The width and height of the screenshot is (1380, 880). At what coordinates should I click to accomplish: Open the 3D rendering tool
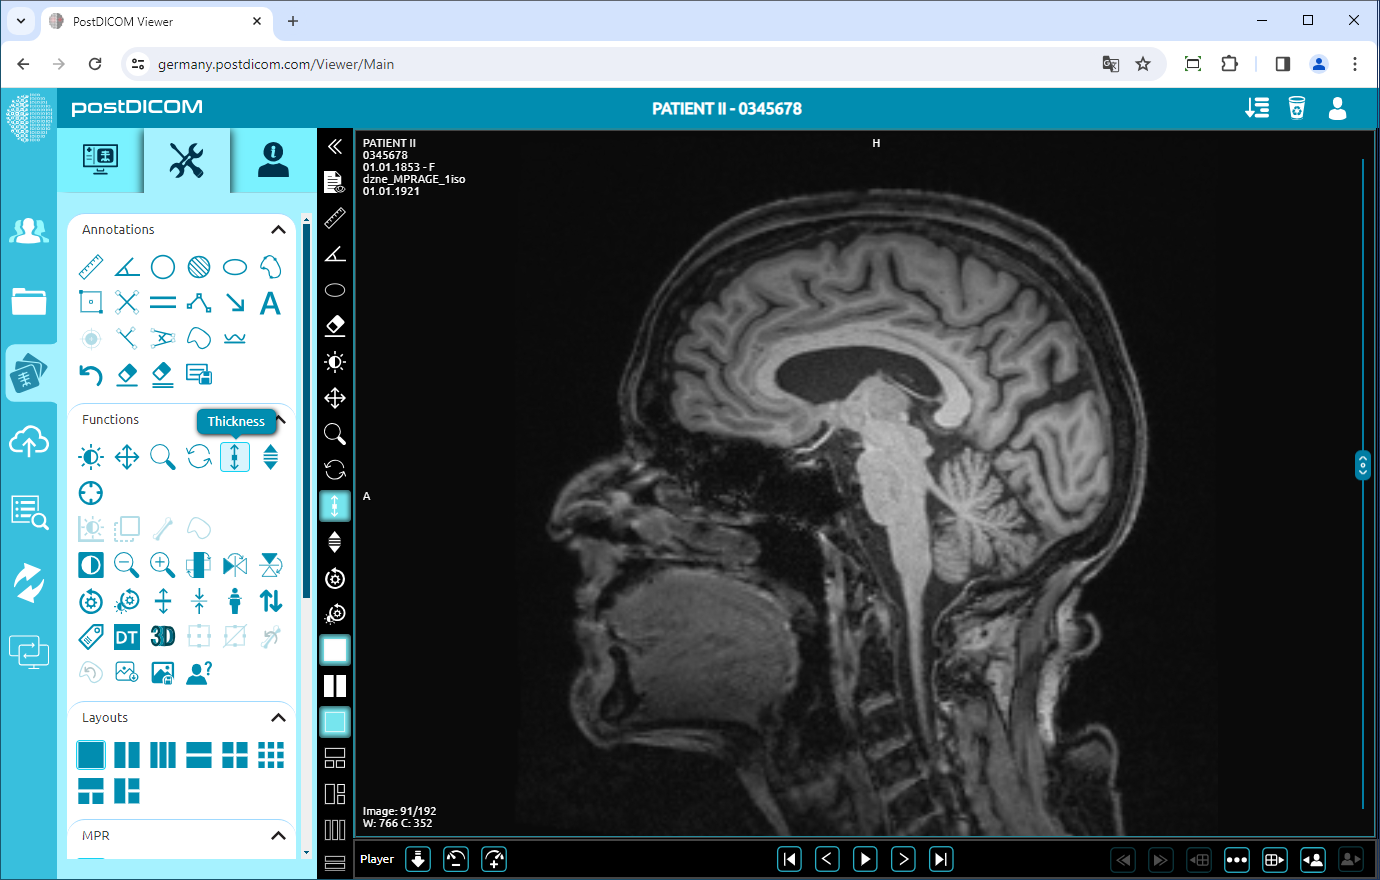162,635
